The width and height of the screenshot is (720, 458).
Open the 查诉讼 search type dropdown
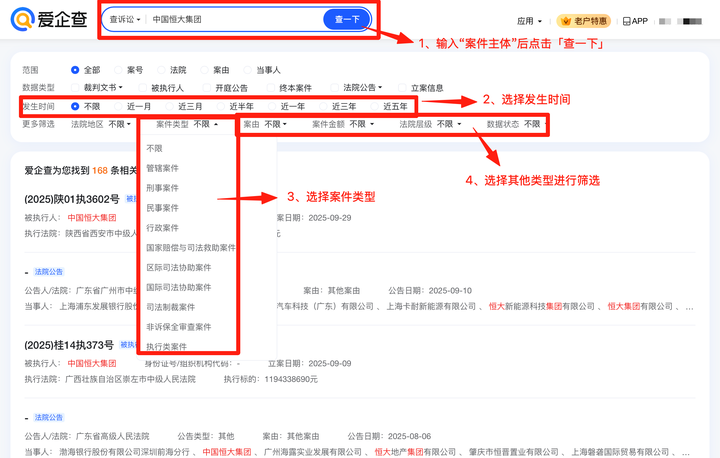[x=124, y=20]
